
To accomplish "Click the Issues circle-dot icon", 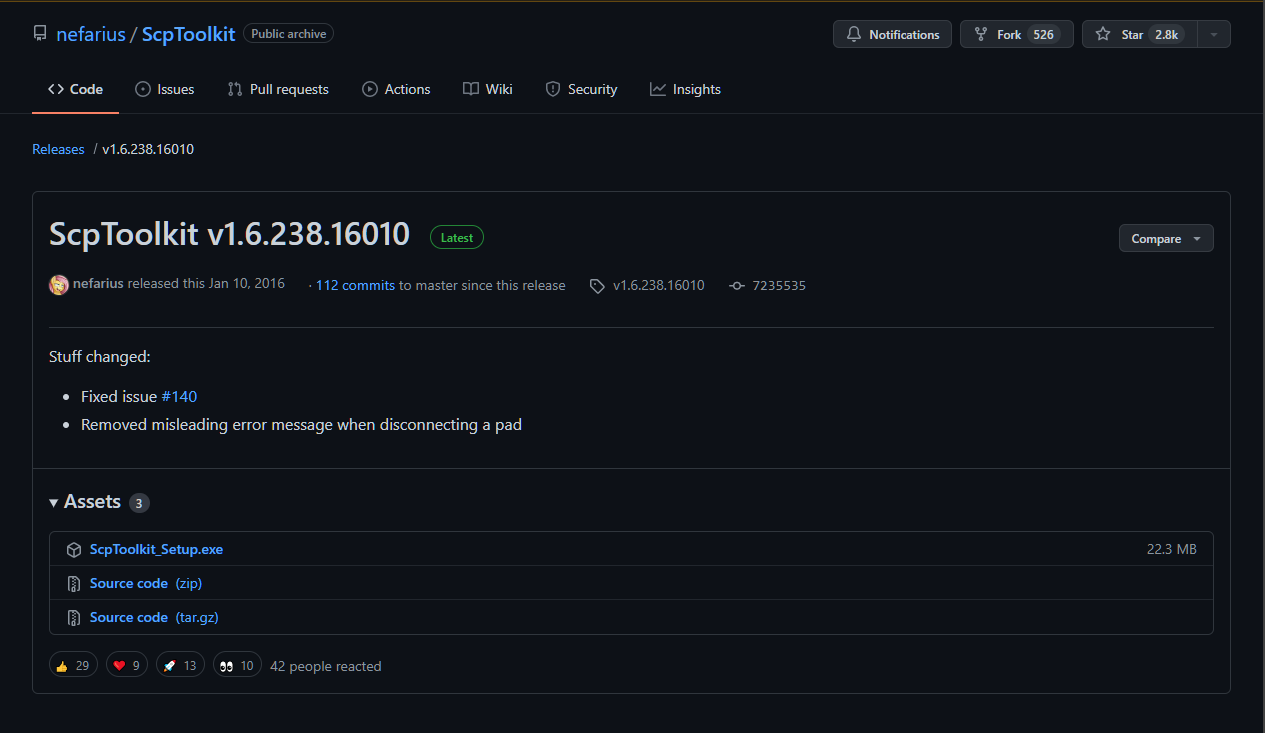I will (143, 89).
